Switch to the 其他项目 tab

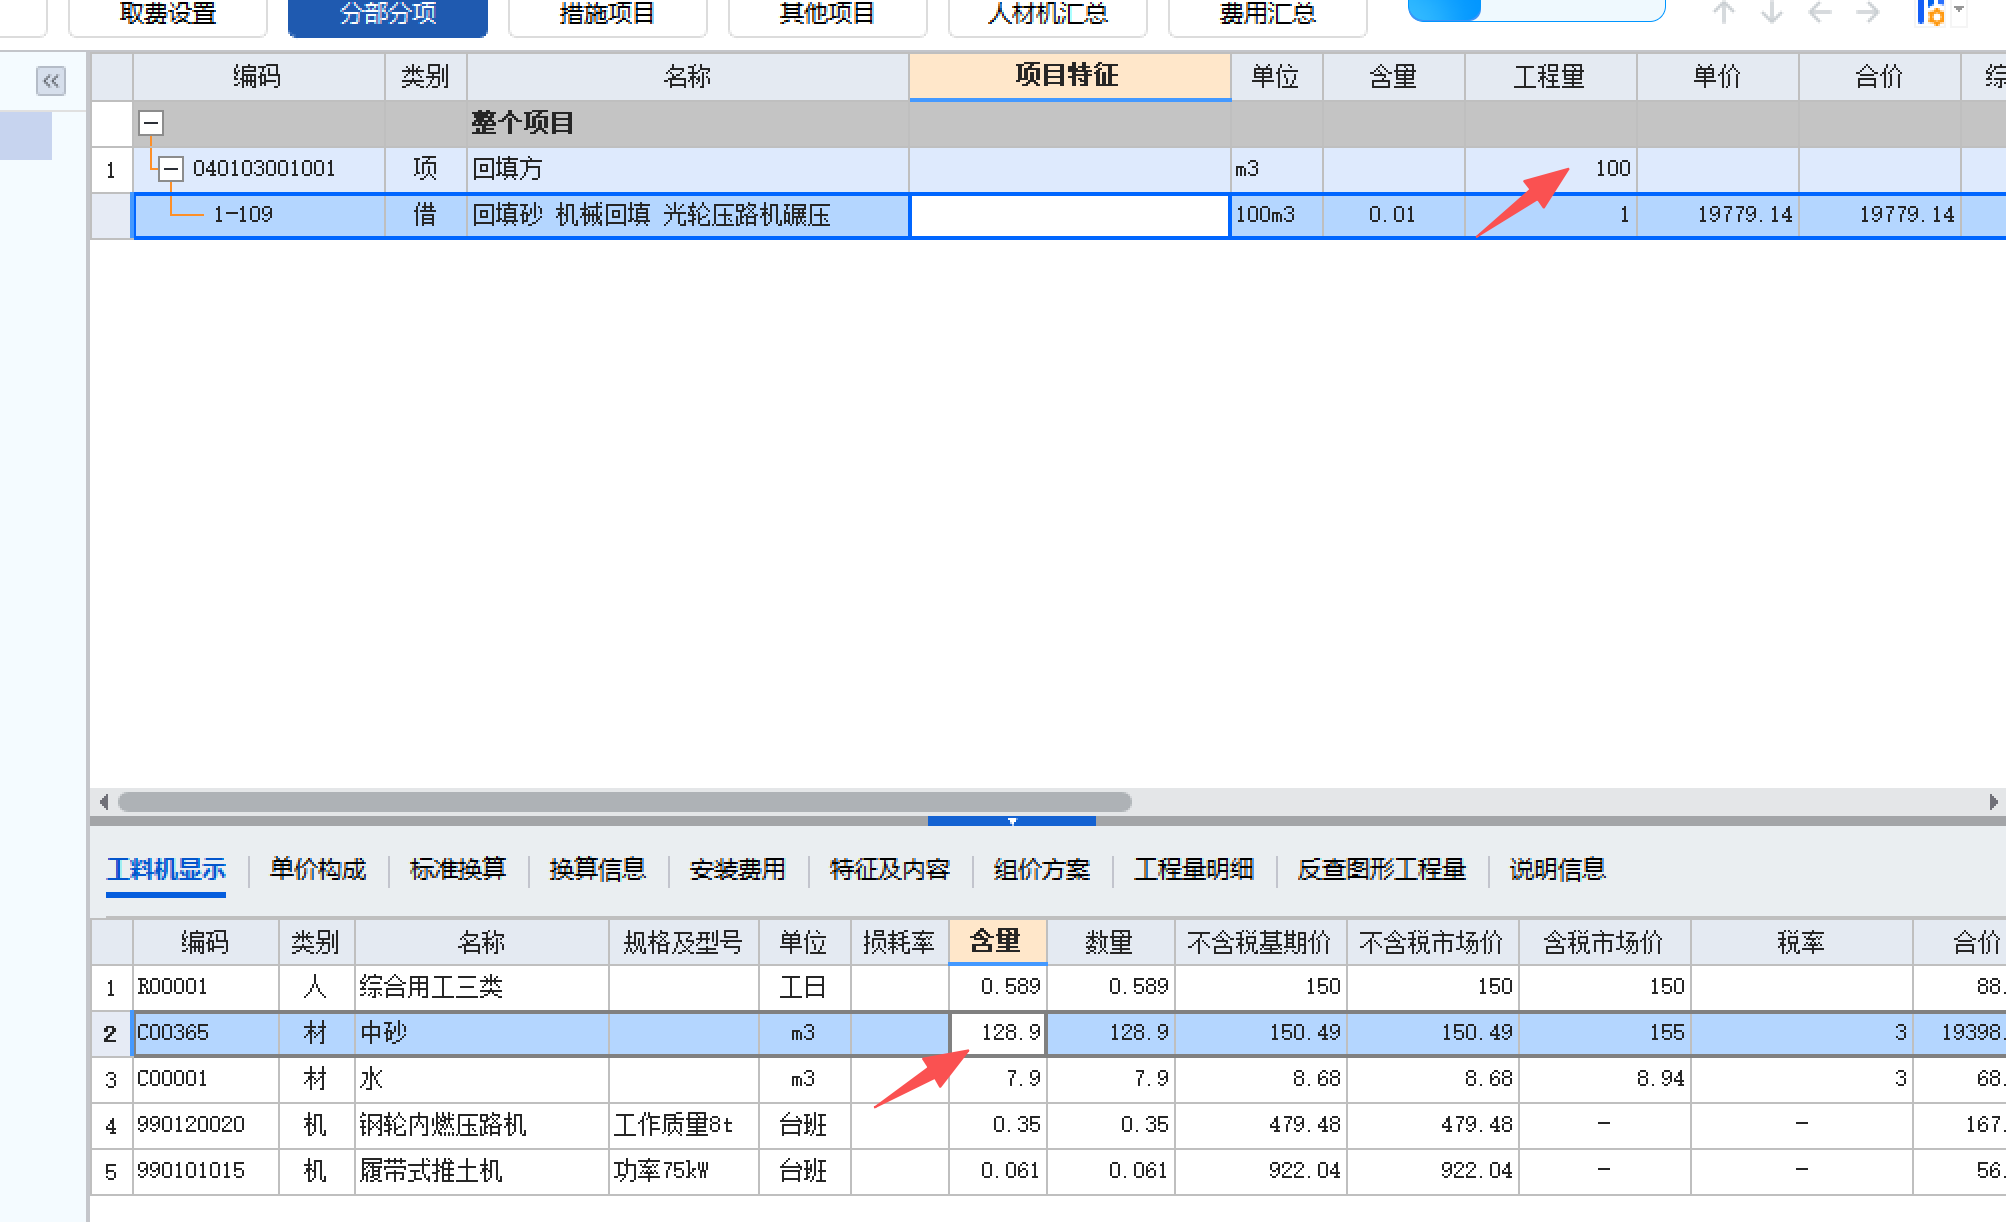826,13
